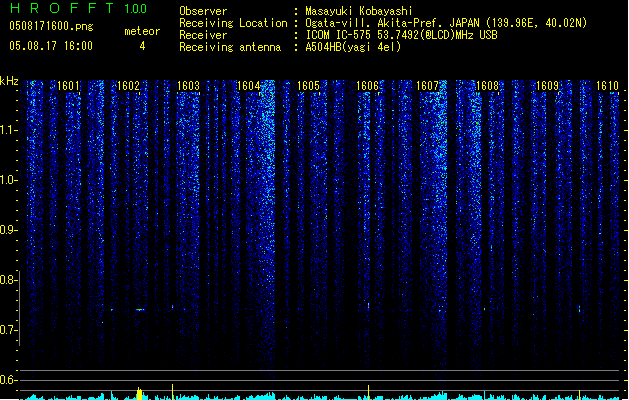Click the kHz axis unit label

tap(9, 81)
